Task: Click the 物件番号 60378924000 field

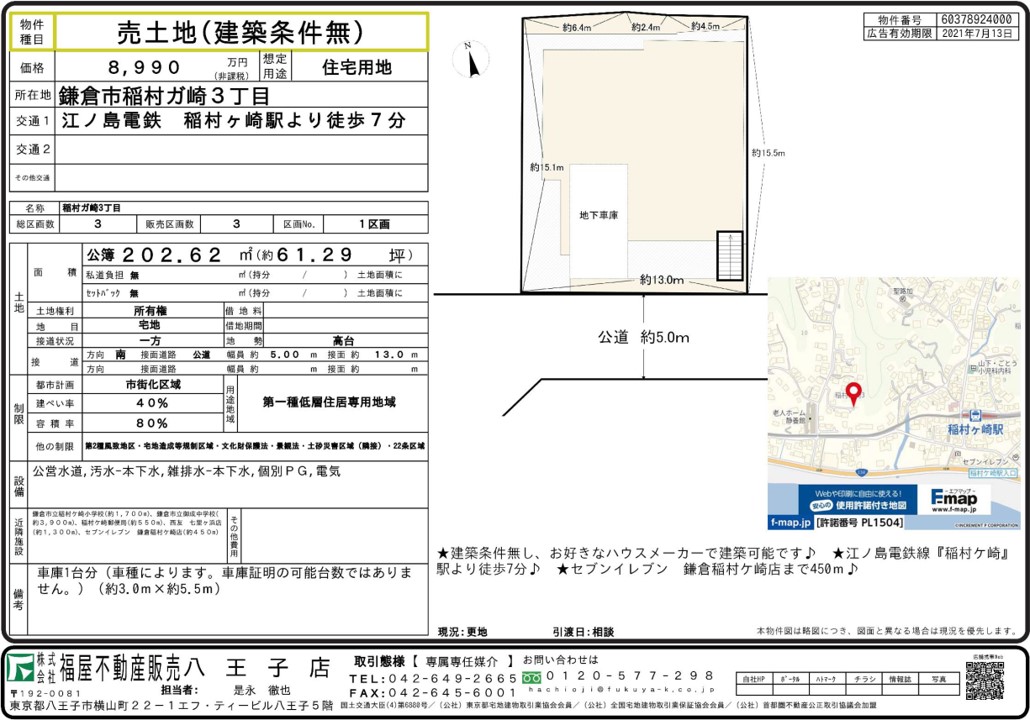Action: coord(976,19)
